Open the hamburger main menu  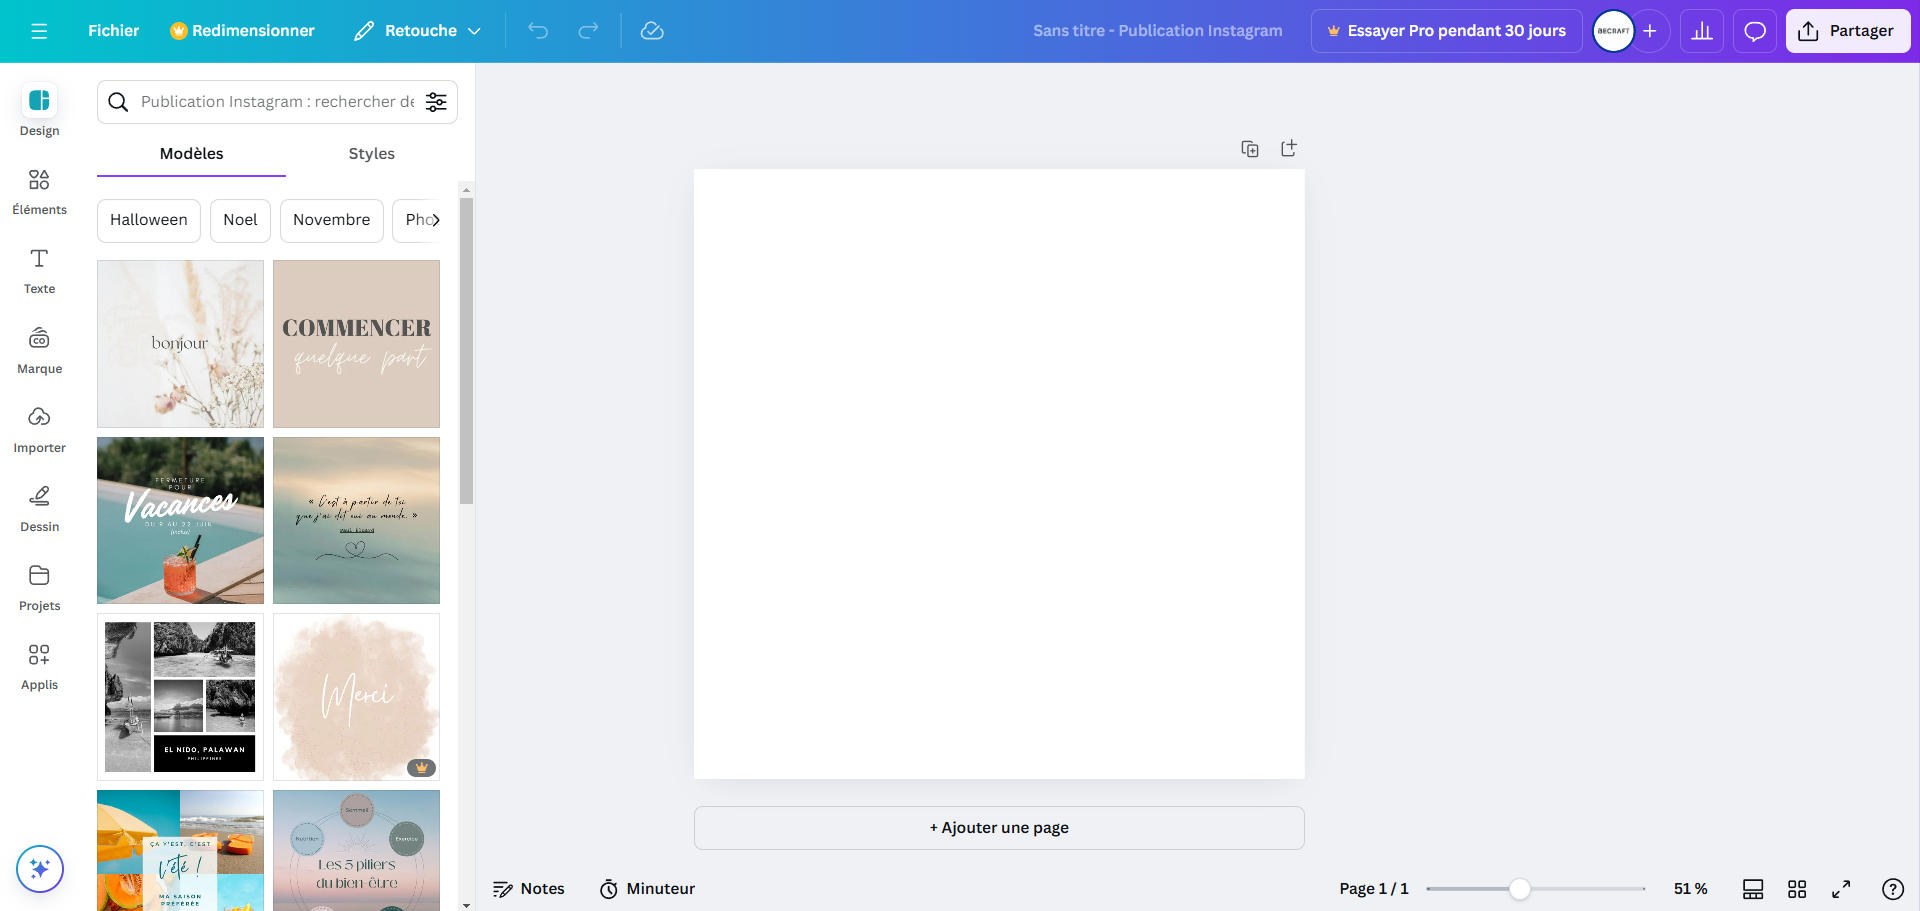pyautogui.click(x=39, y=31)
